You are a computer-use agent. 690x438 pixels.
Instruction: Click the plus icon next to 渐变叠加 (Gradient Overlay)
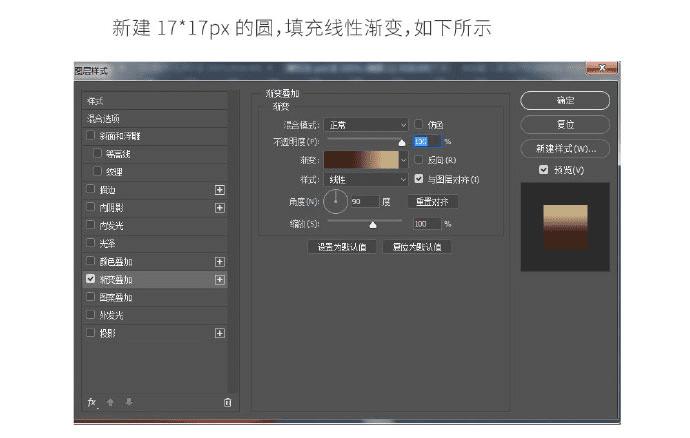click(x=220, y=280)
